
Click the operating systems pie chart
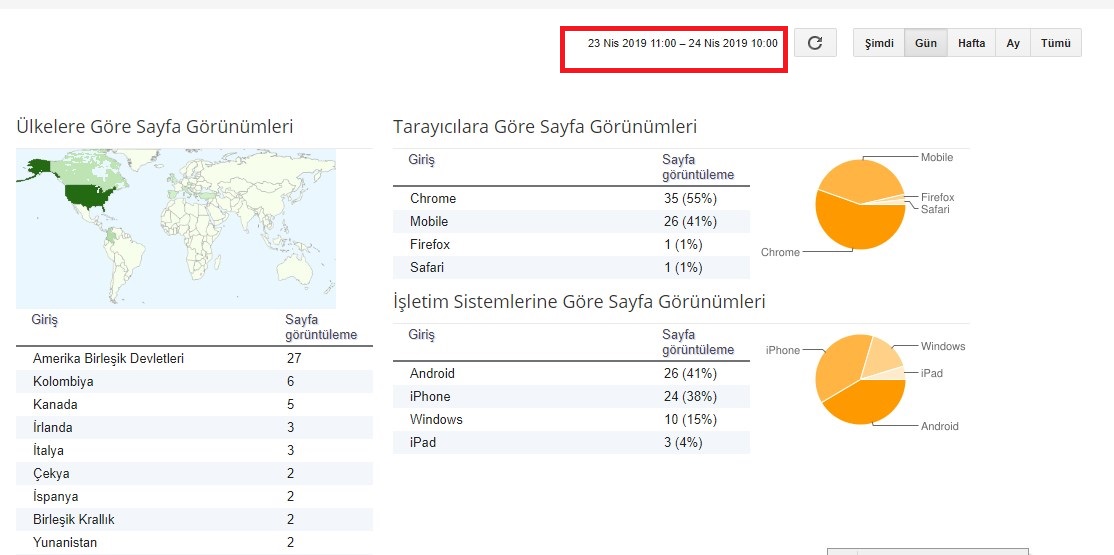click(x=860, y=379)
